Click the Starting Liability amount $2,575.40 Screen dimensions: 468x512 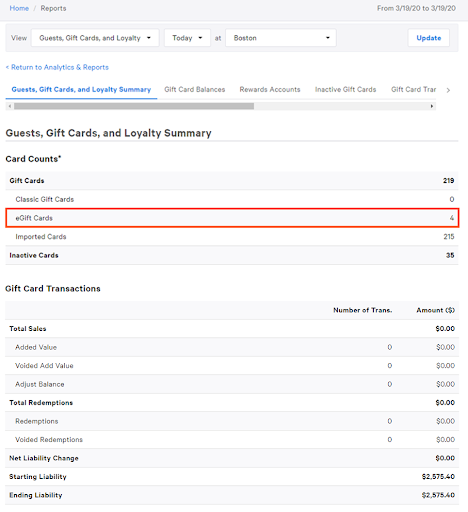coord(438,477)
